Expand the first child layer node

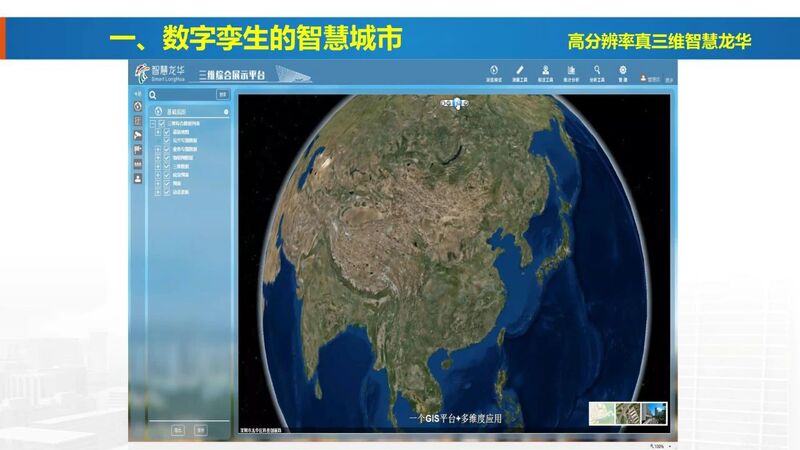tap(158, 131)
